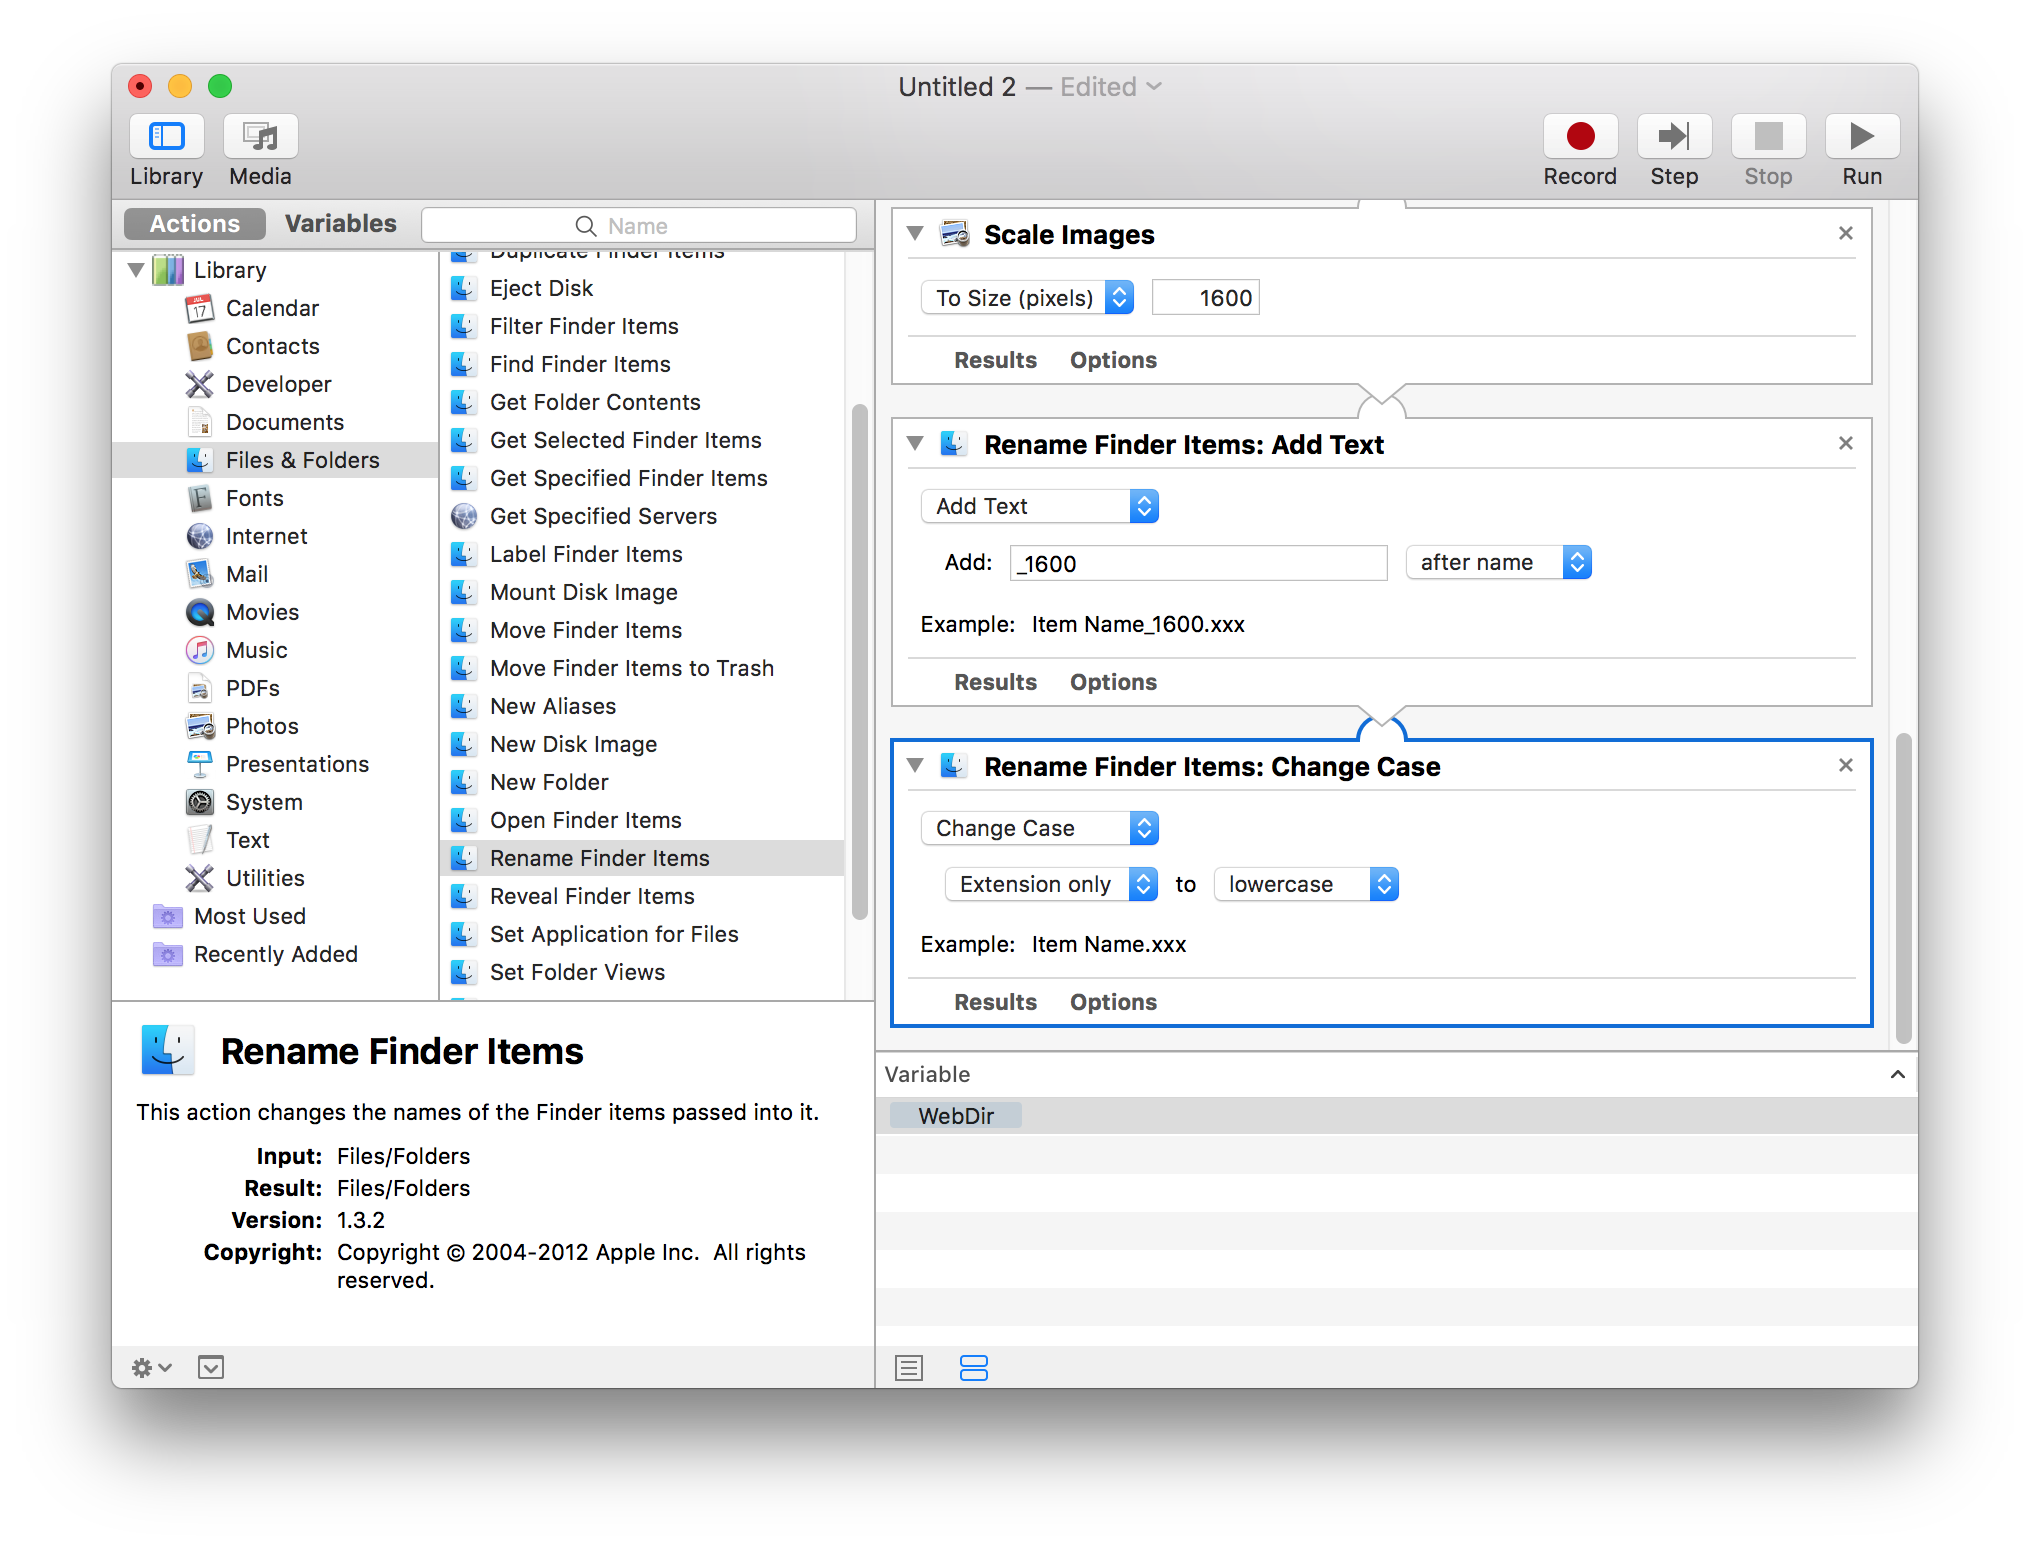Toggle the Library panel button
Screen dimensions: 2030x1548
[x=167, y=136]
